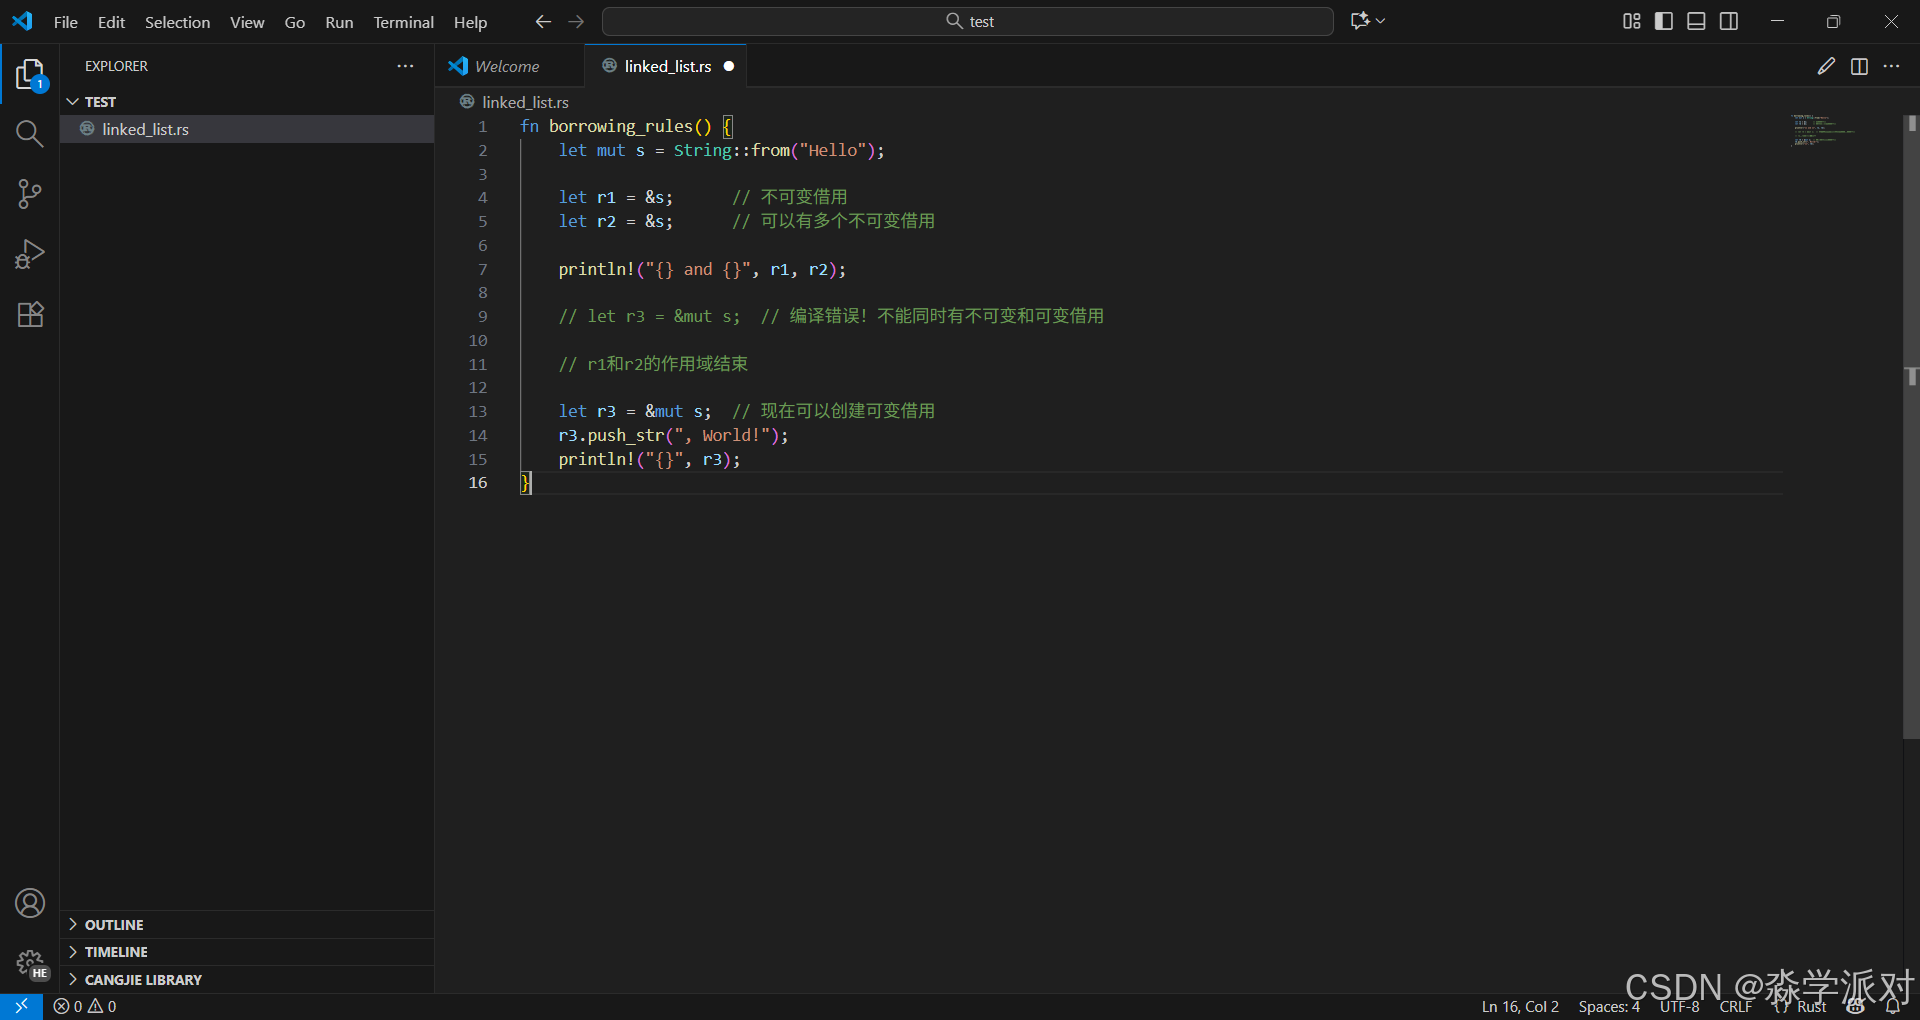Open editor More Actions ellipsis

coord(1891,66)
